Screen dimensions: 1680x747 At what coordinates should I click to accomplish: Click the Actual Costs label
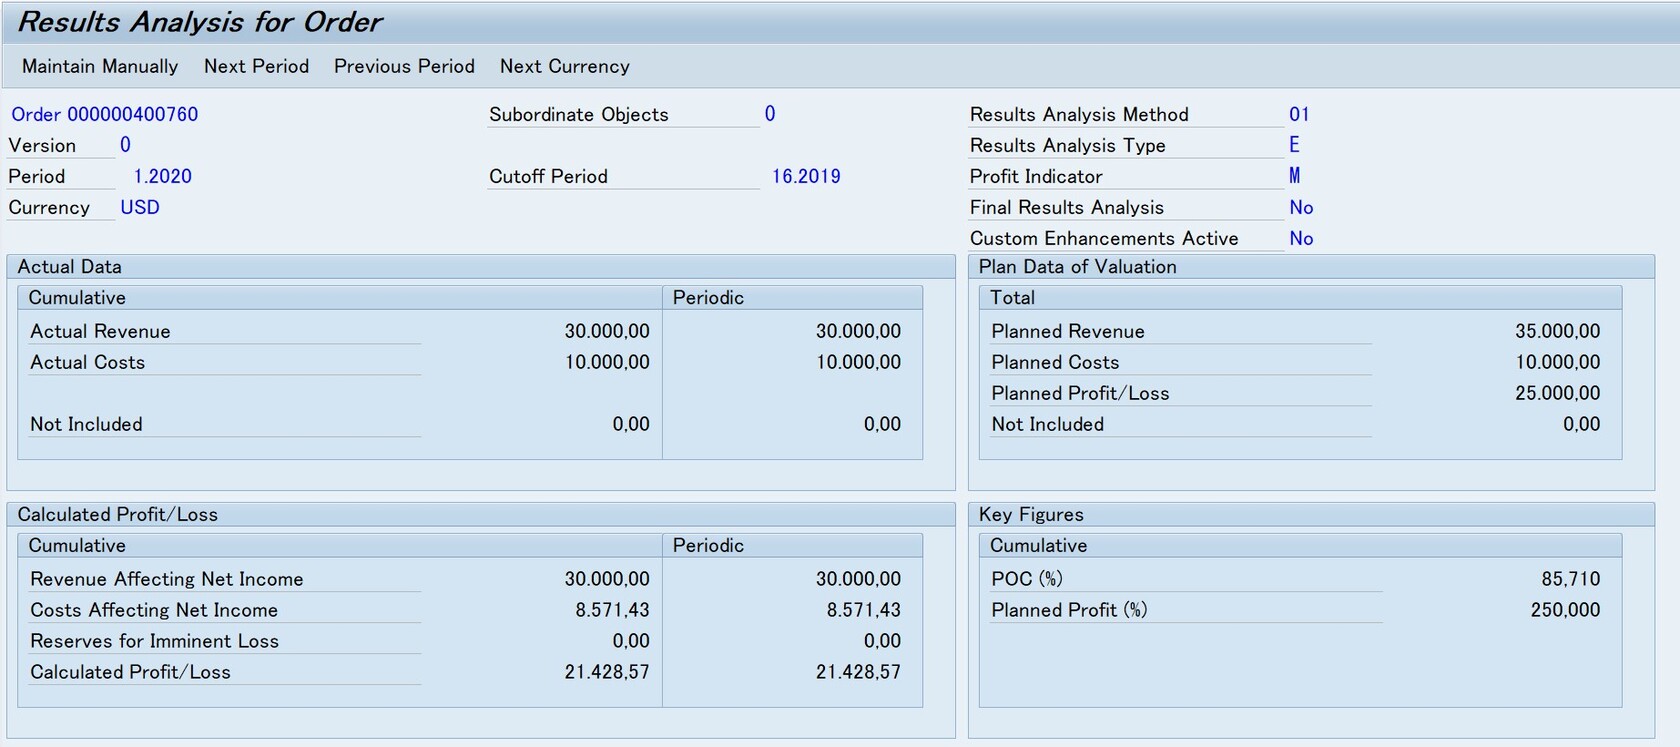coord(87,362)
